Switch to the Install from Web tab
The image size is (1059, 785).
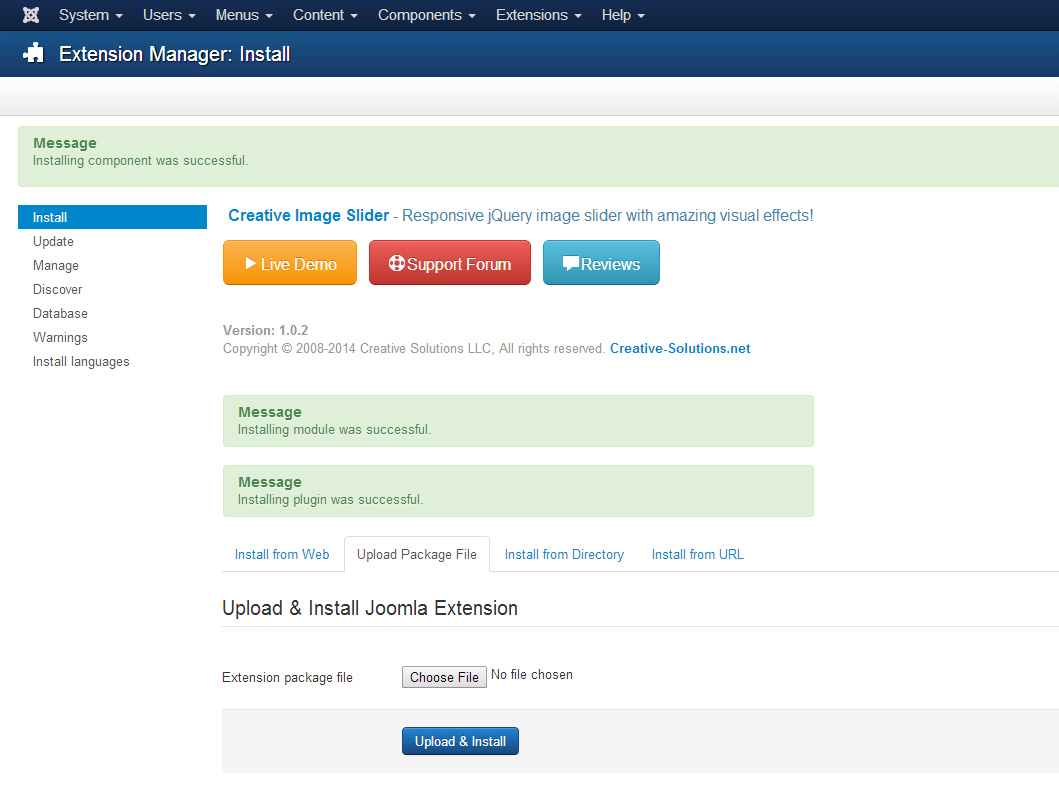[x=282, y=555]
